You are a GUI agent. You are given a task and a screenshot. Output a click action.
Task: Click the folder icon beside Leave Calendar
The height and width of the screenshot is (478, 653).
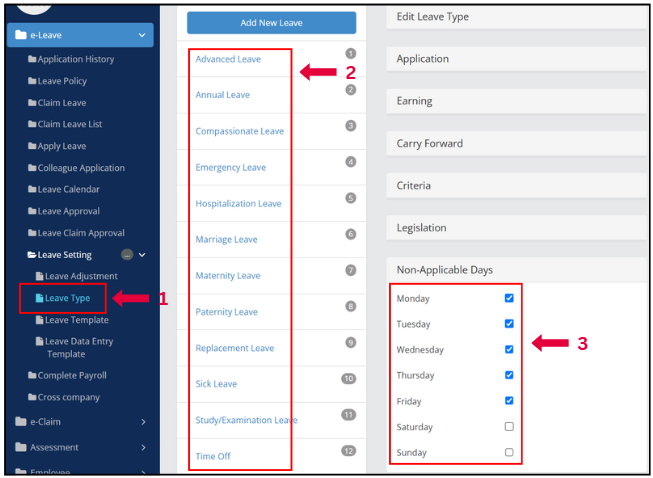[x=32, y=189]
